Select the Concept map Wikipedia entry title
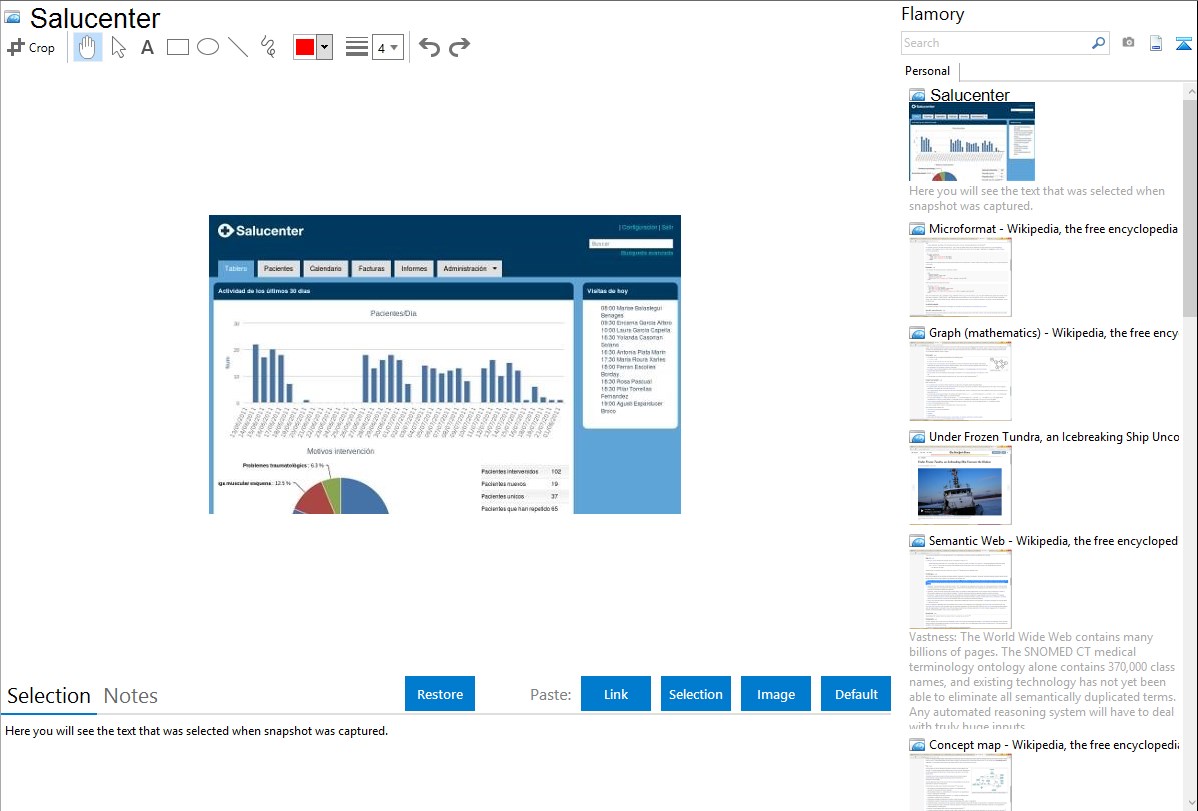 click(x=1054, y=745)
